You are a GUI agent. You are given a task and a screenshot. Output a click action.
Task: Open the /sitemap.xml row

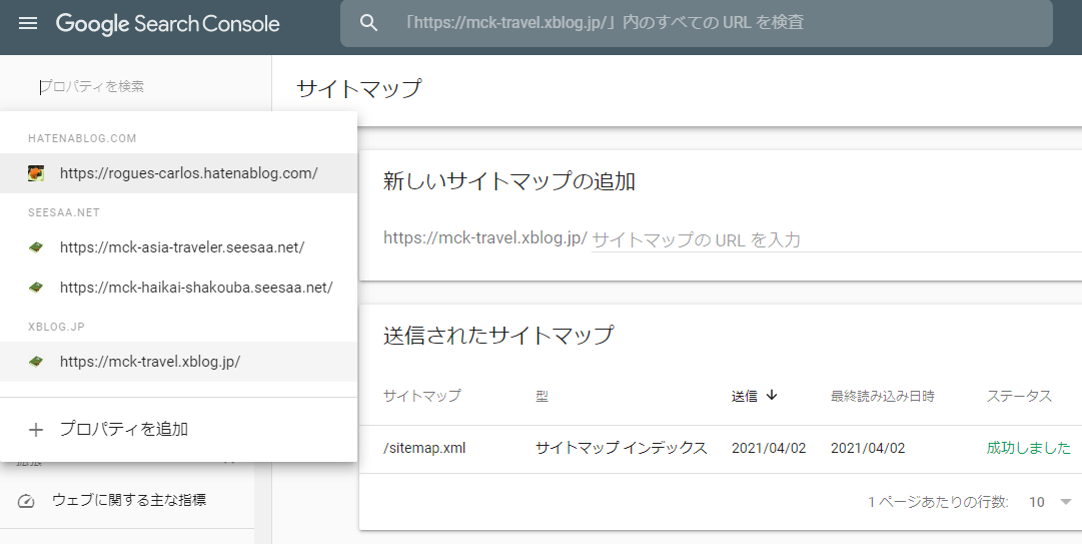click(720, 449)
